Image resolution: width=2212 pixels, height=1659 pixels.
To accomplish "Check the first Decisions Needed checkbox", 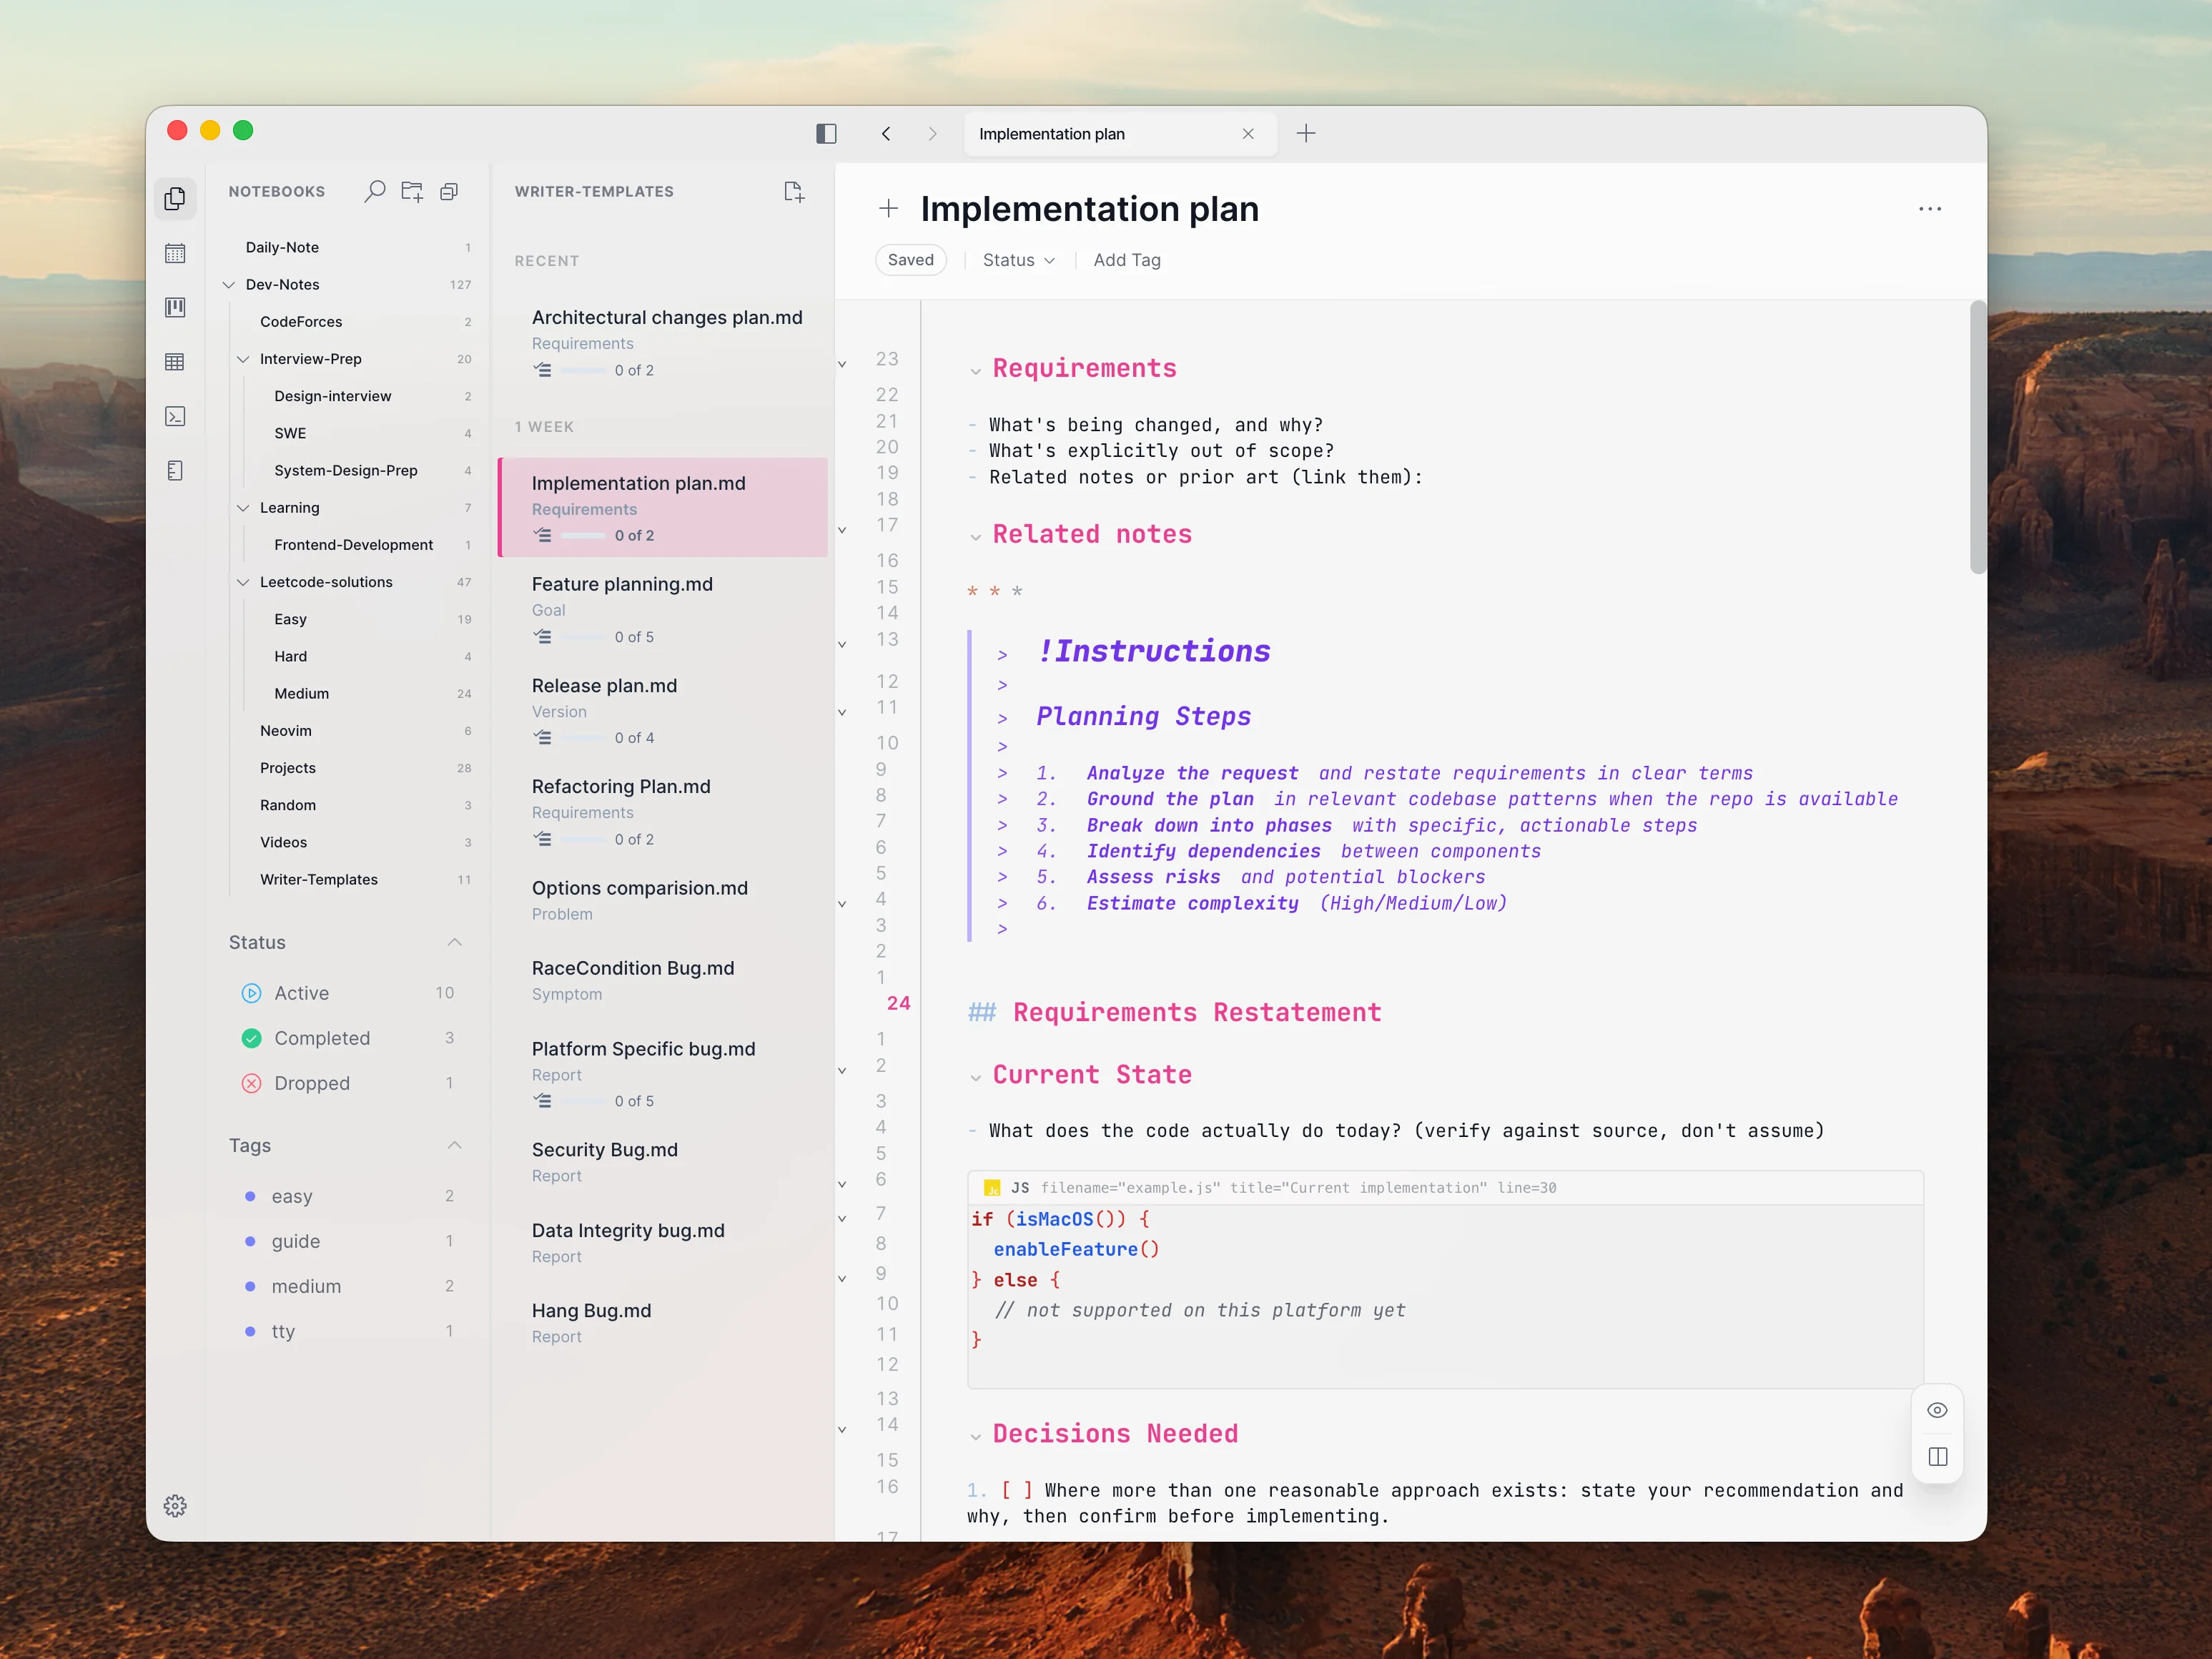I will [x=1016, y=1491].
